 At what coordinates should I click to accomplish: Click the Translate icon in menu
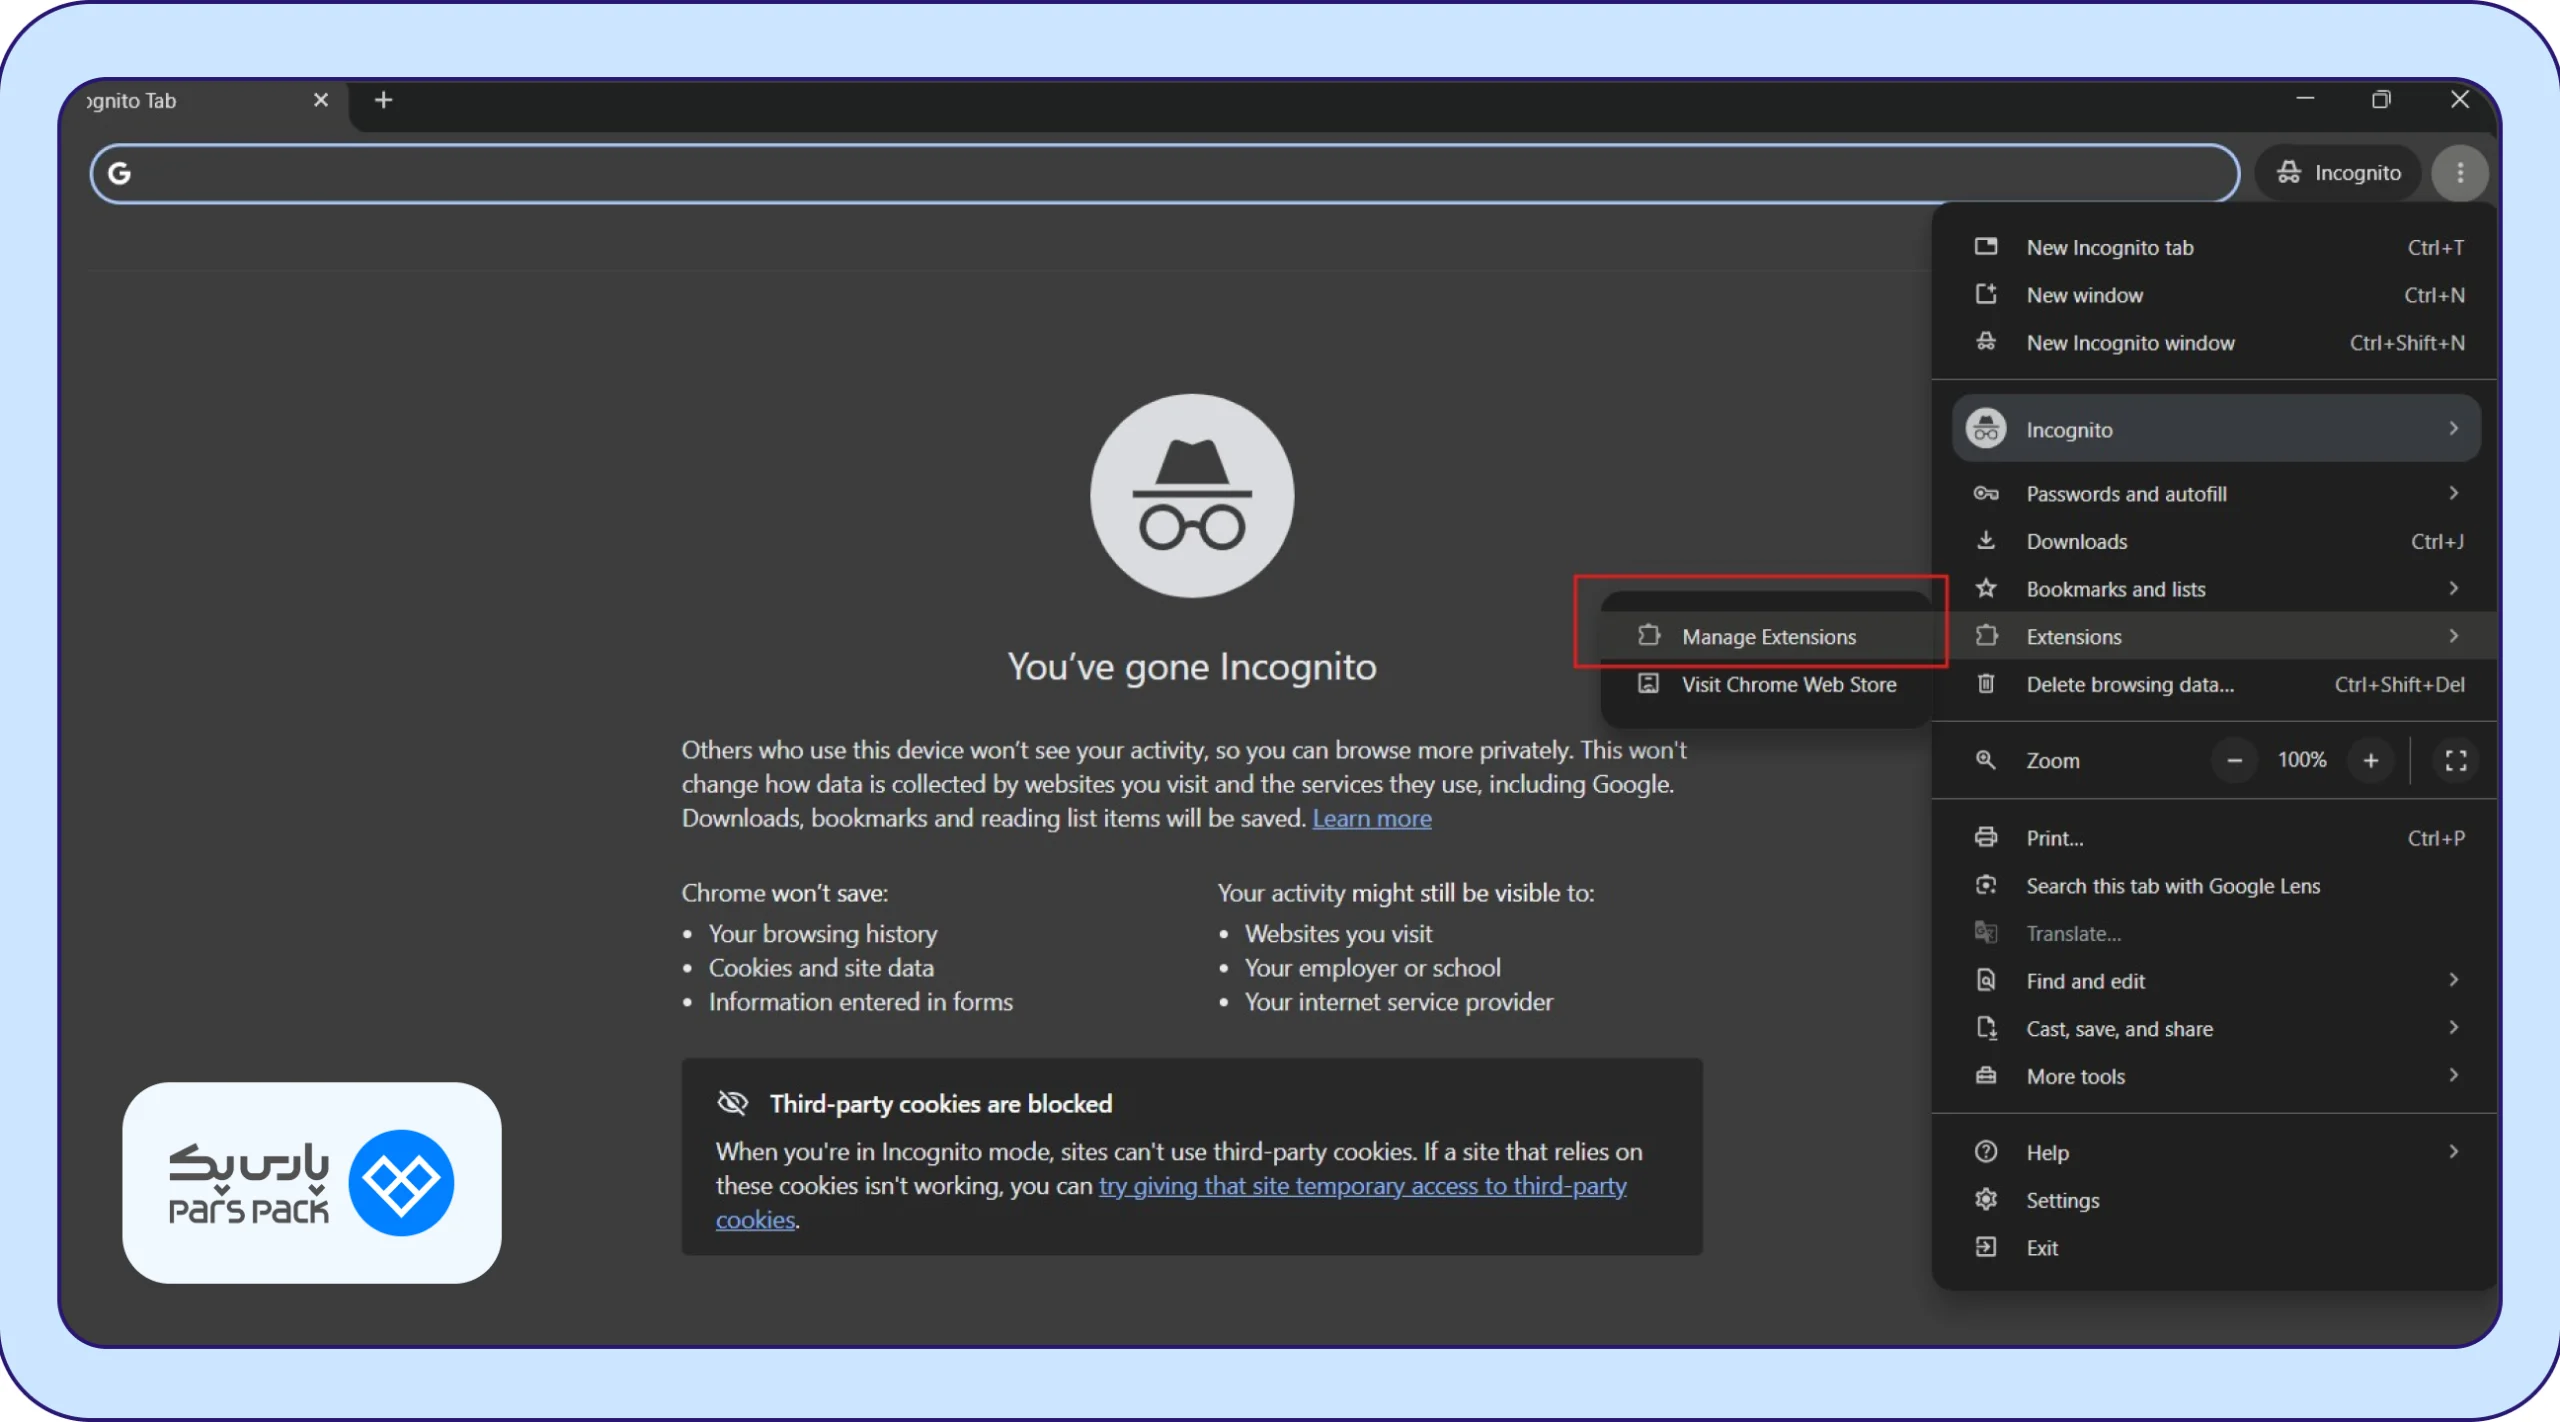(x=1986, y=933)
